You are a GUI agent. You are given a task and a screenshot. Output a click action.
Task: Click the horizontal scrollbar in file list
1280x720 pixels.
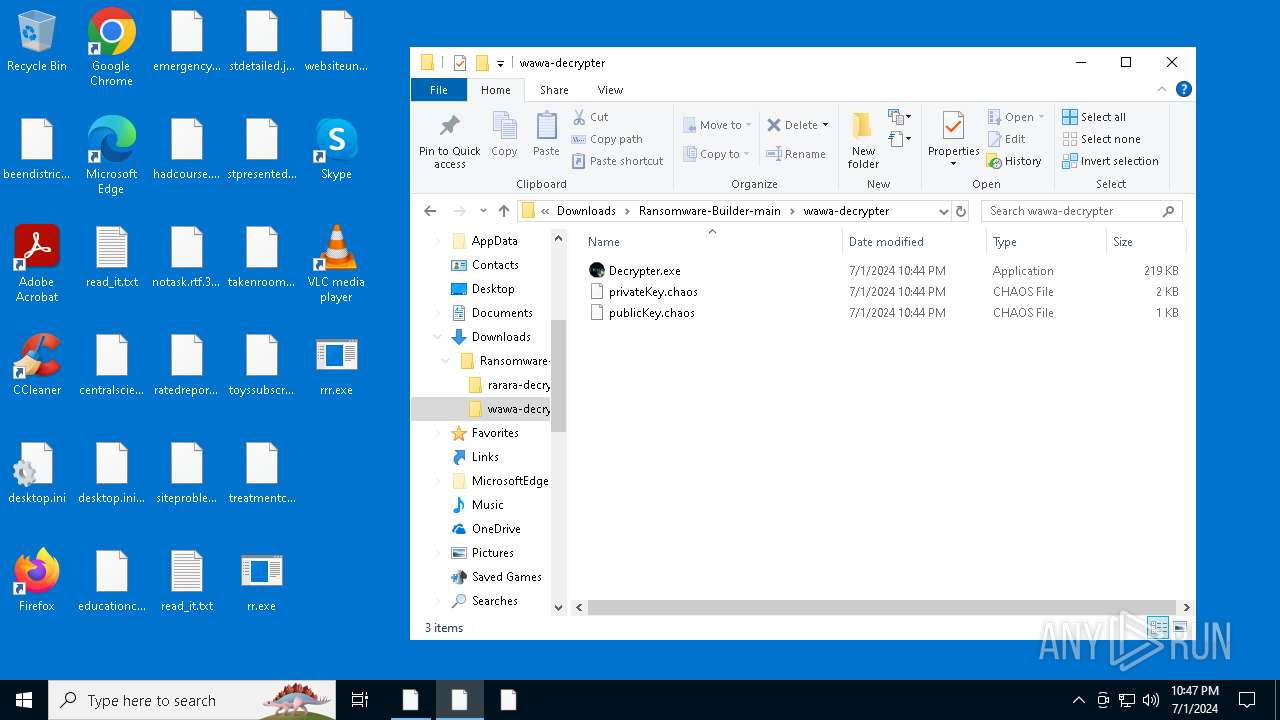(x=882, y=607)
